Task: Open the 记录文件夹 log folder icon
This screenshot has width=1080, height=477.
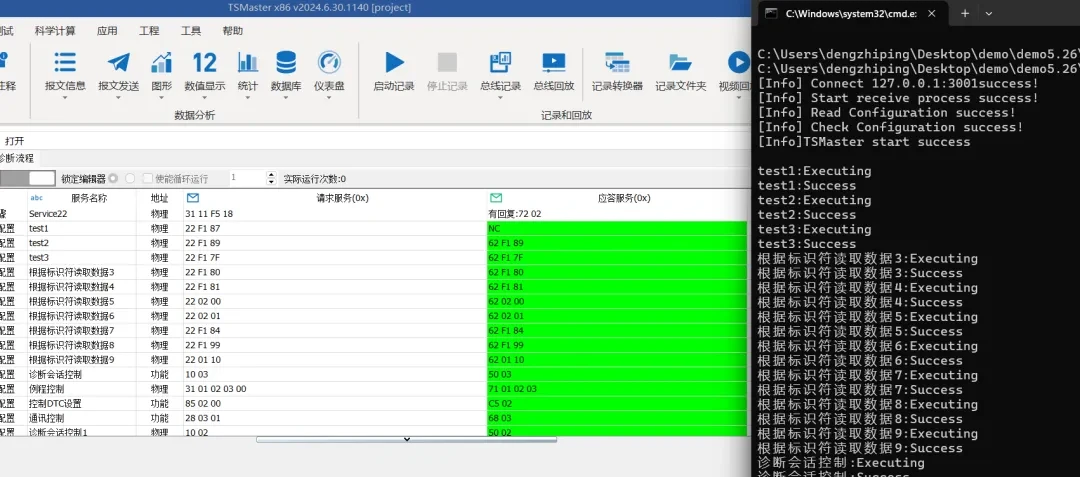Action: point(681,63)
